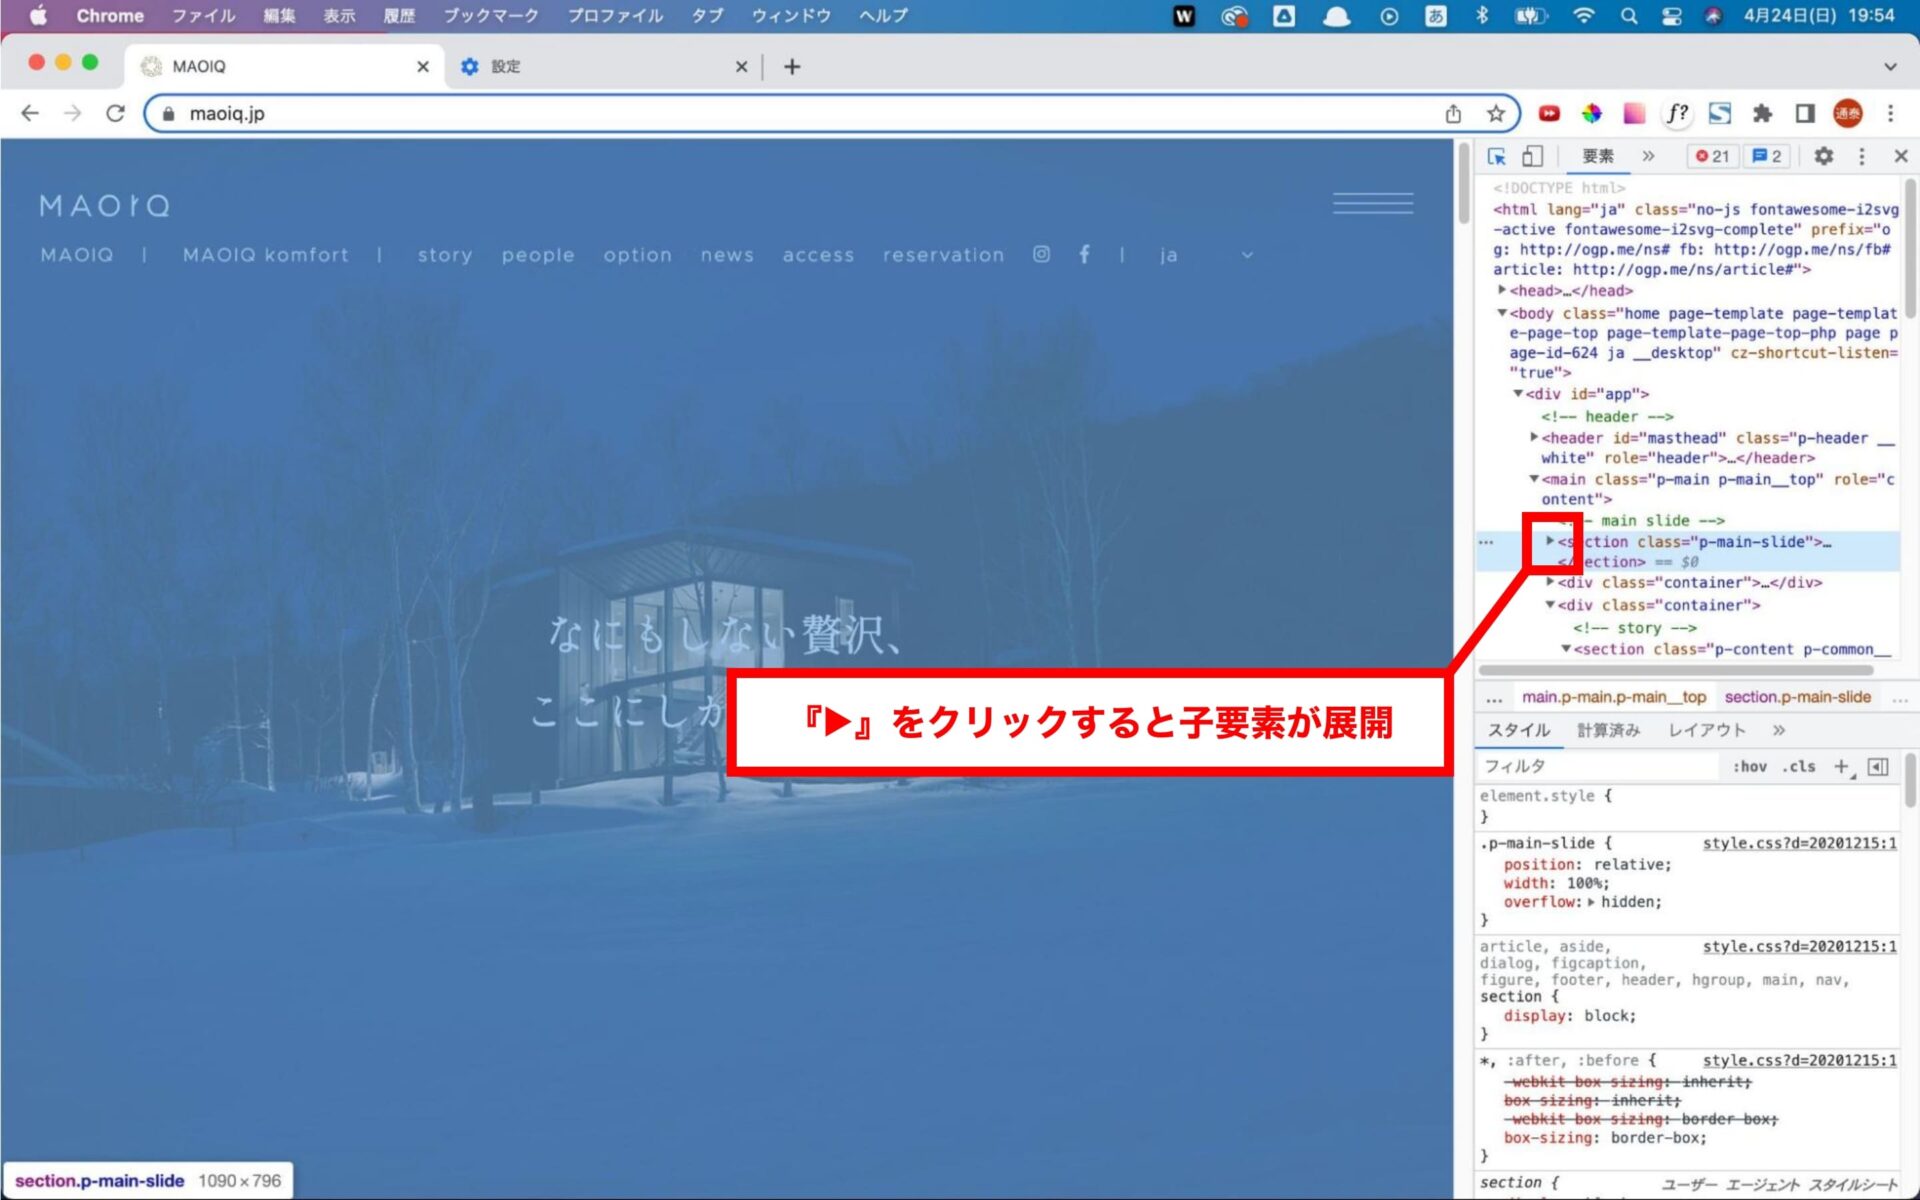This screenshot has height=1200, width=1920.
Task: Open the ブックマーク menu in menu bar
Action: coord(491,16)
